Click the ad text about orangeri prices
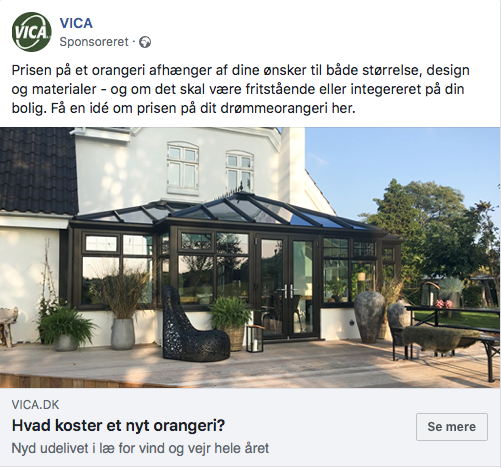 point(241,89)
